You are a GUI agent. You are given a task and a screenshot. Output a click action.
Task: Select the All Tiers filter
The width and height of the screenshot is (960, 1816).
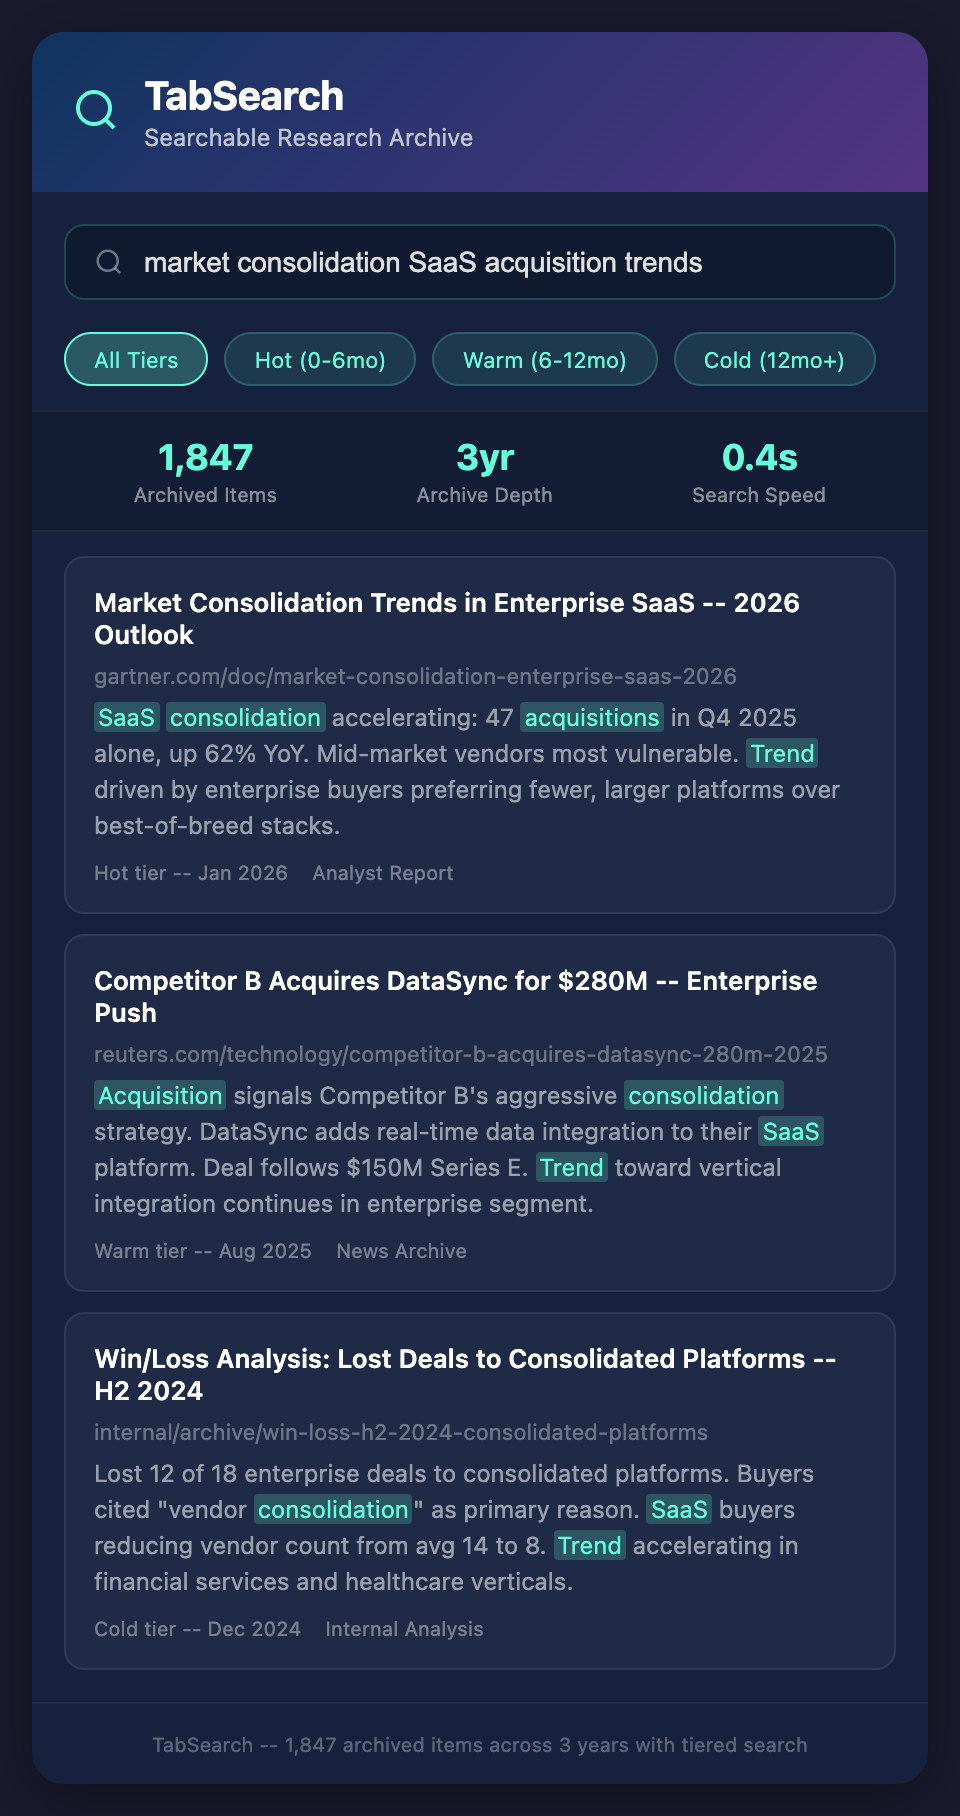click(136, 360)
